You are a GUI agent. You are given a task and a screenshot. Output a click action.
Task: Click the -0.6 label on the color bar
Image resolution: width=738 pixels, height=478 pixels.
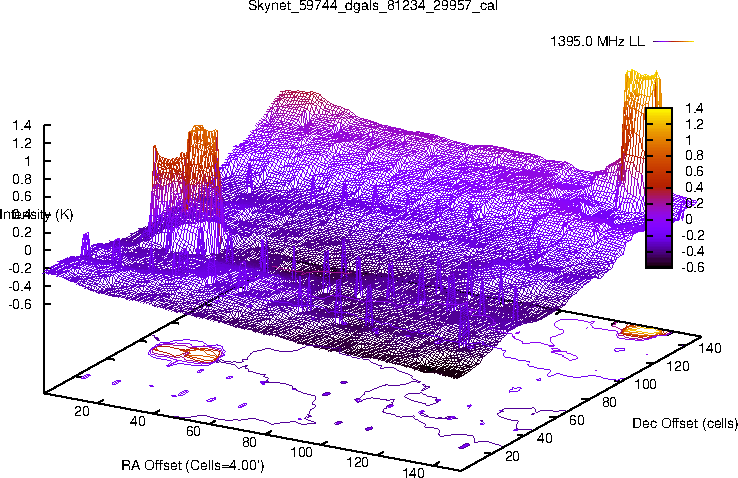coord(693,267)
